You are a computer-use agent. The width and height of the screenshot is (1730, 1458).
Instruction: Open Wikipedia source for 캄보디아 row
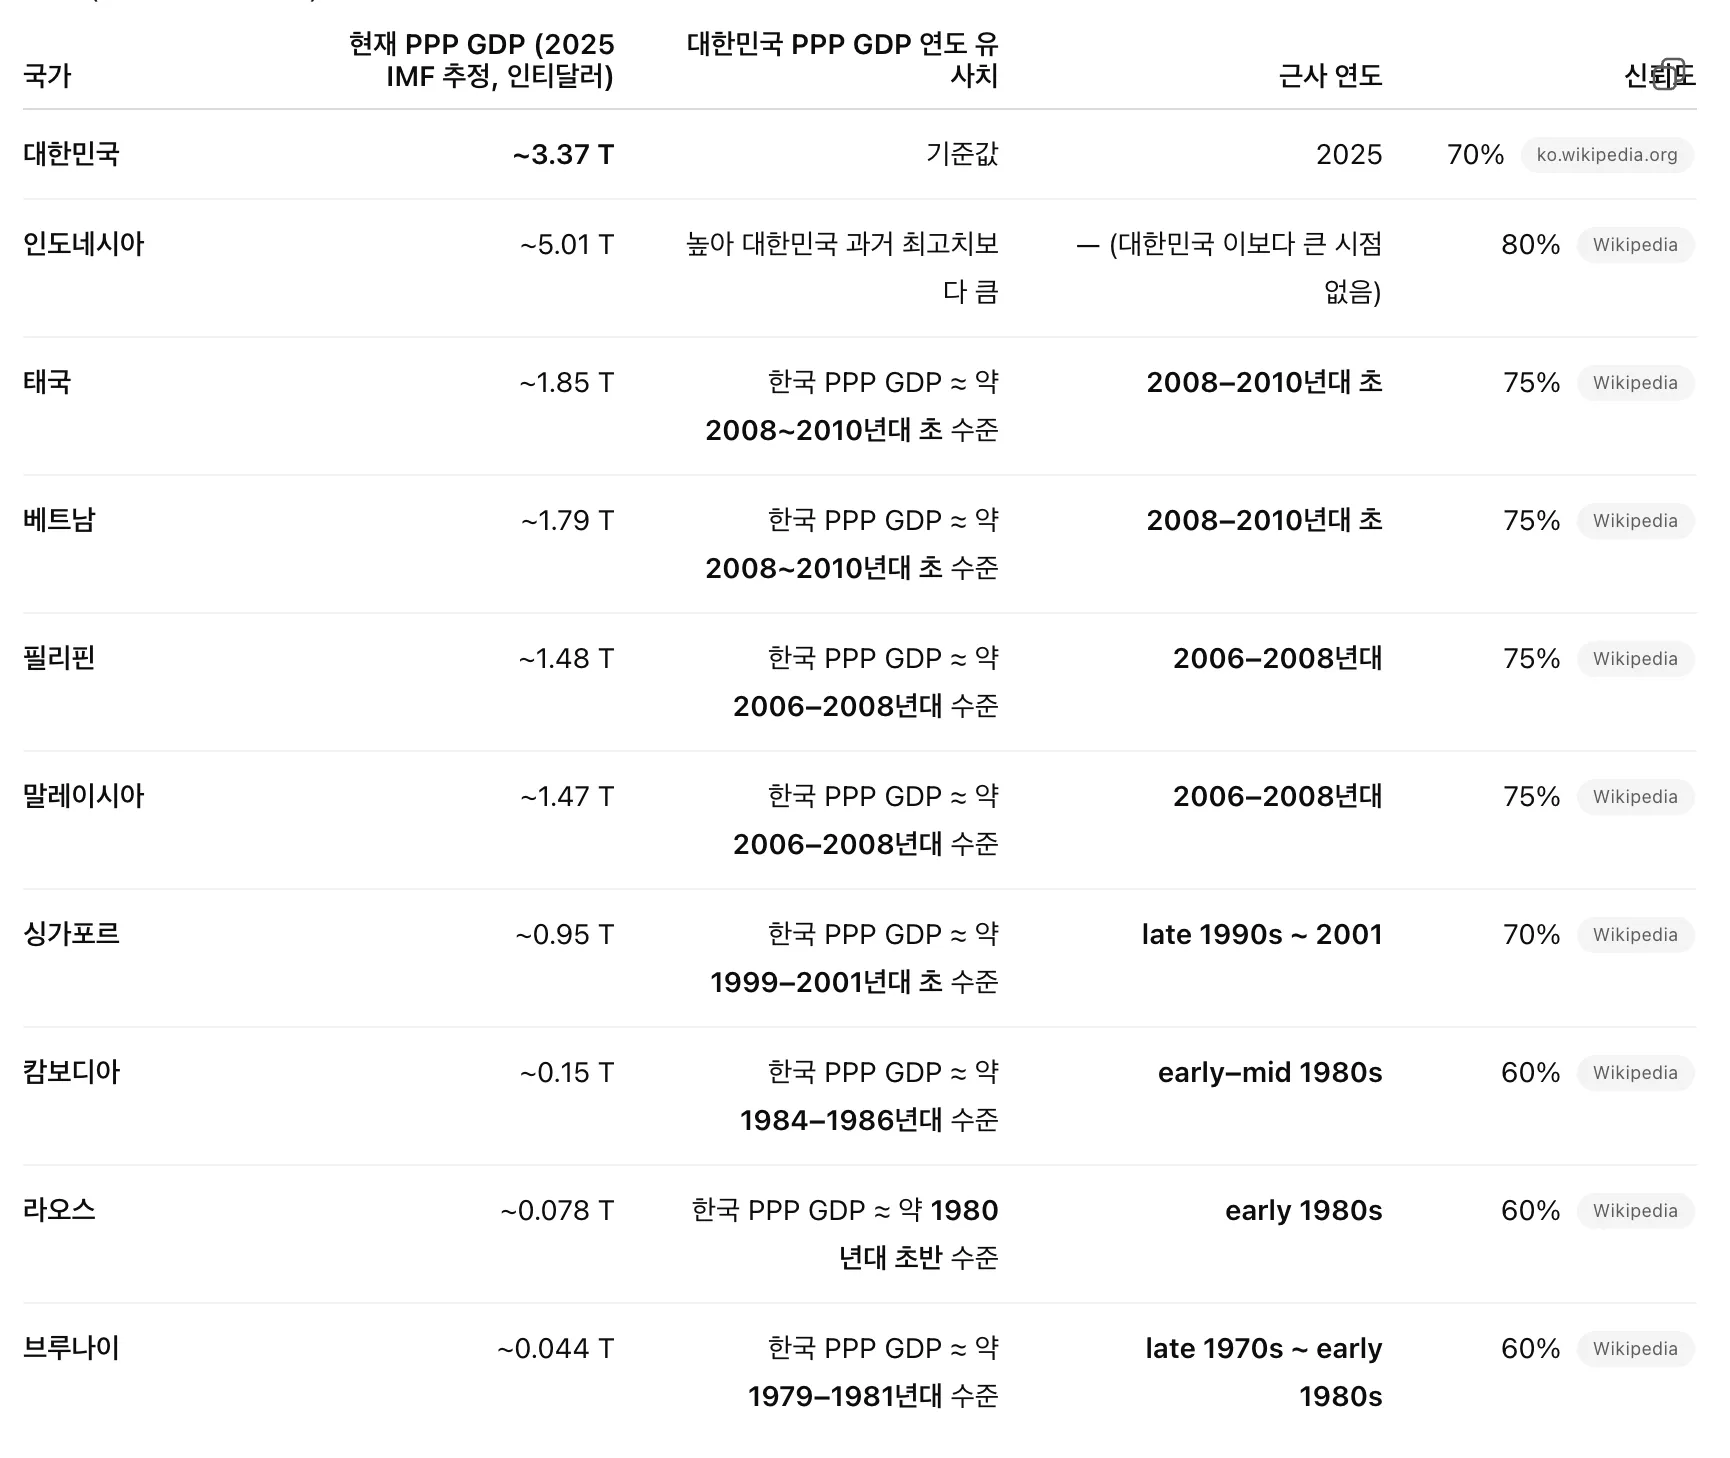point(1634,1073)
